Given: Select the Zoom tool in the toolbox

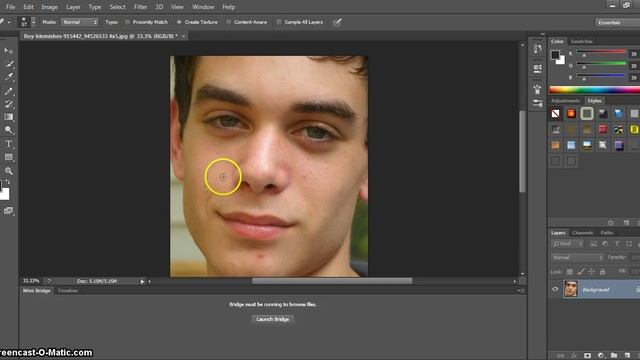Looking at the screenshot, I should pyautogui.click(x=8, y=171).
